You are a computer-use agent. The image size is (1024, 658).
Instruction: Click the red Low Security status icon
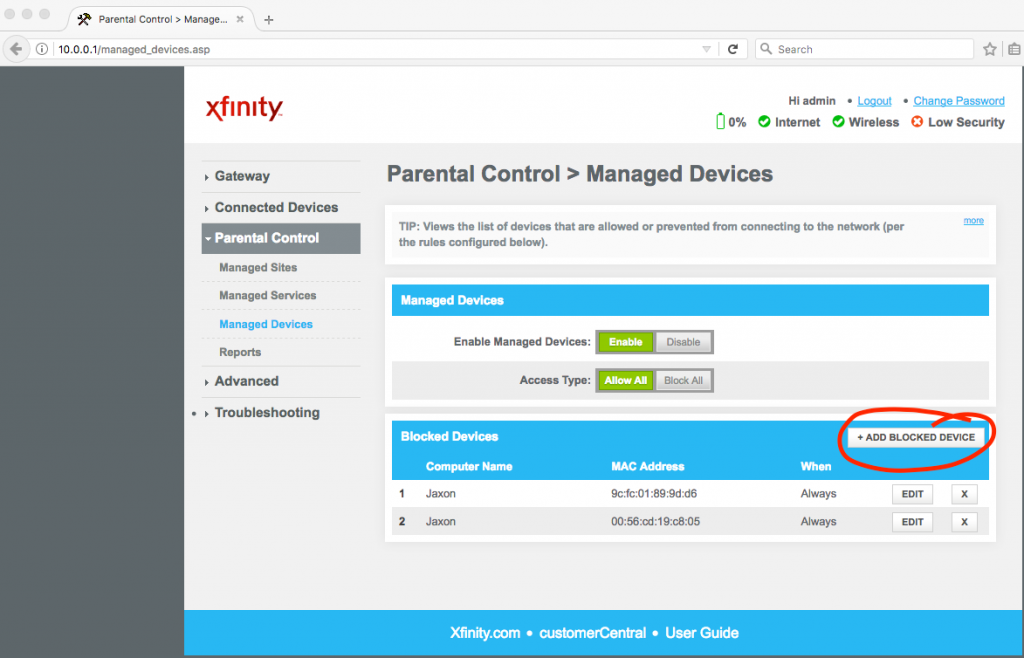click(x=916, y=122)
